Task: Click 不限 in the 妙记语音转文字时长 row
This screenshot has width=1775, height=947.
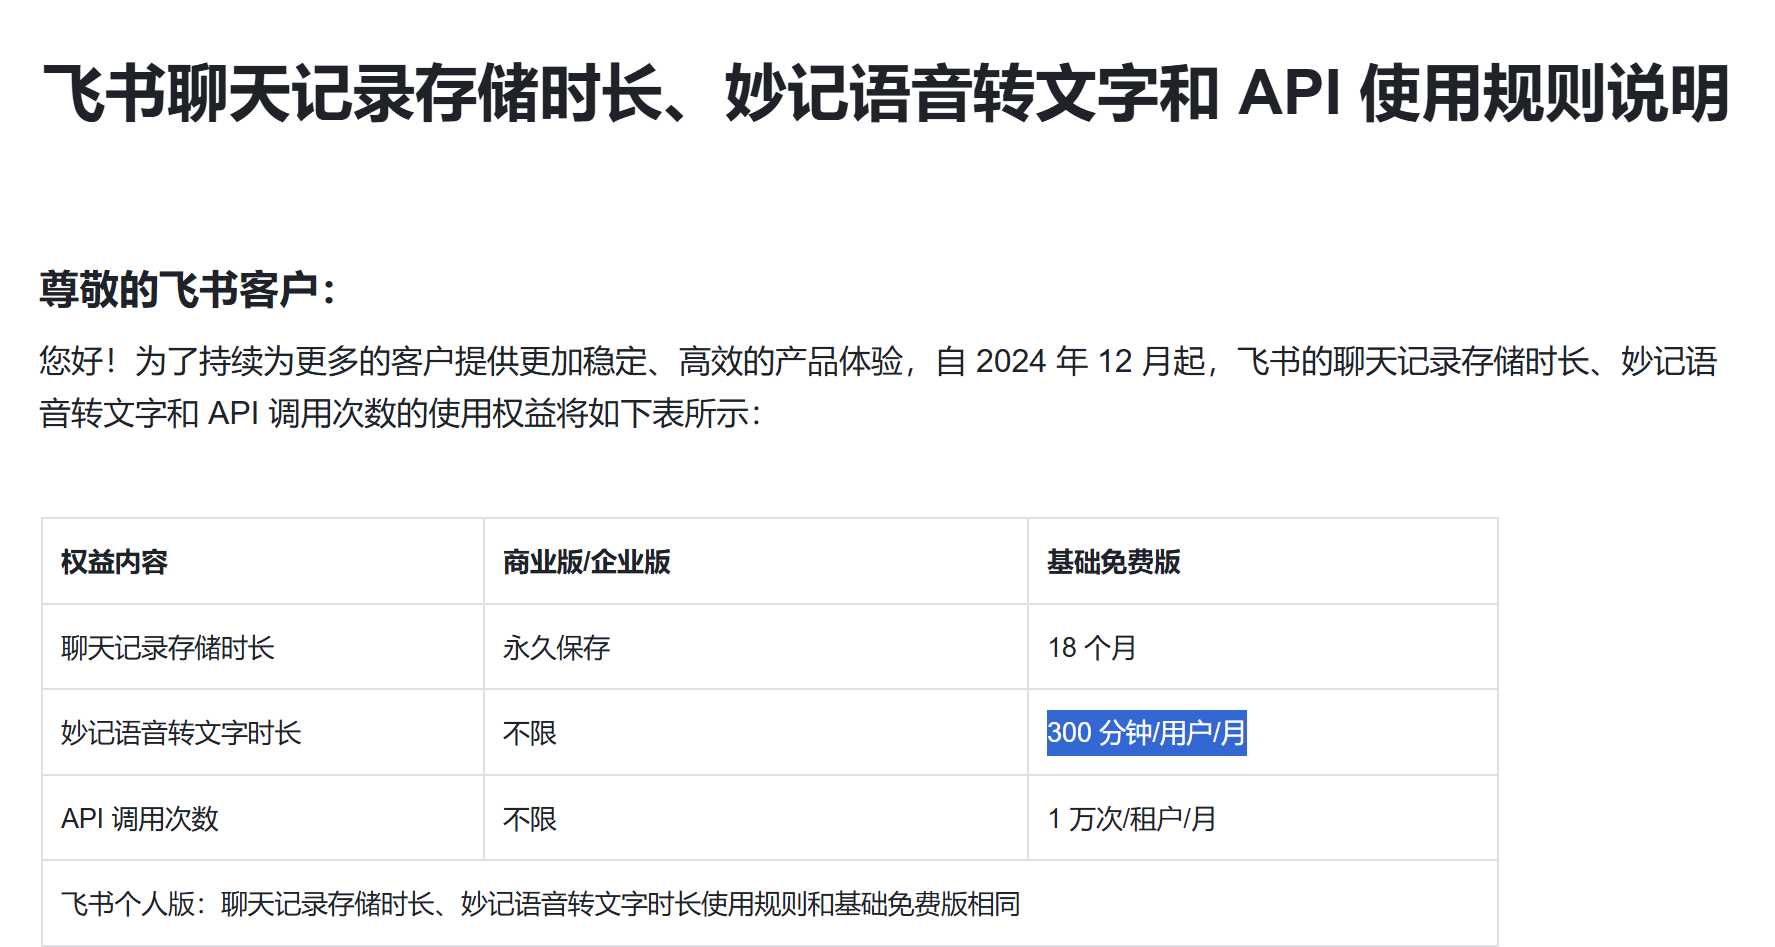Action: (530, 733)
